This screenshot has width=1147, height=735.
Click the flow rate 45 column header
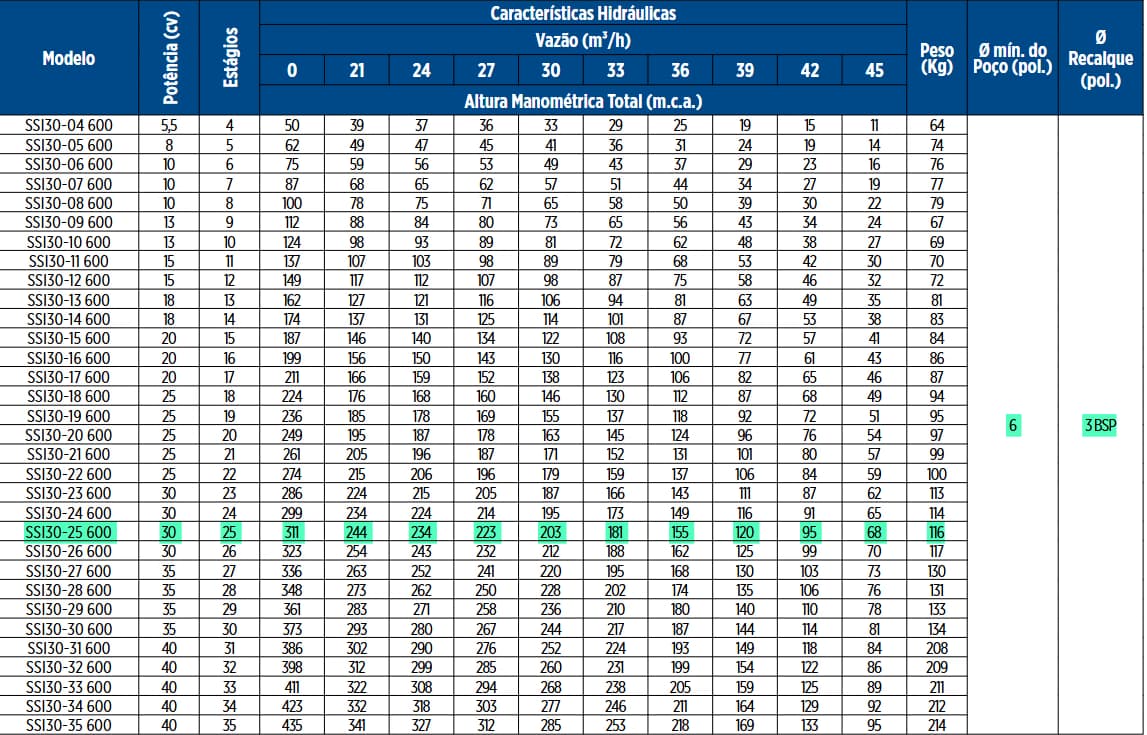[874, 71]
